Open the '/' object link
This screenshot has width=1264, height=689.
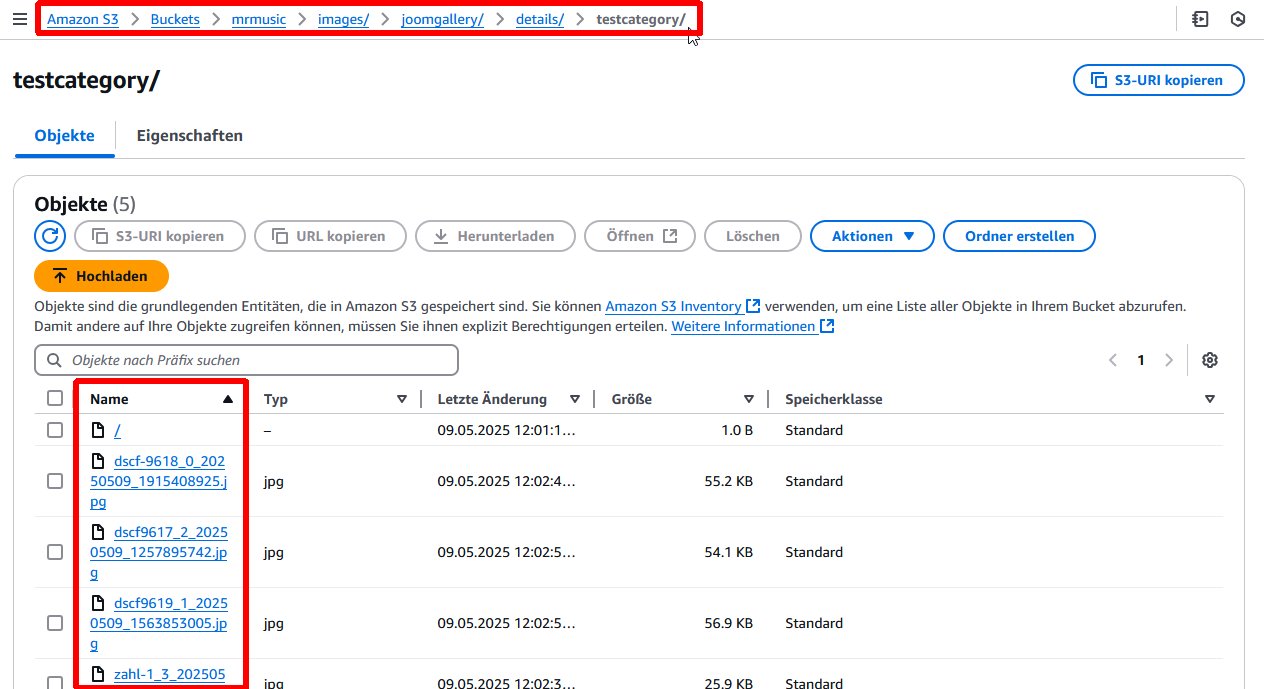click(118, 430)
